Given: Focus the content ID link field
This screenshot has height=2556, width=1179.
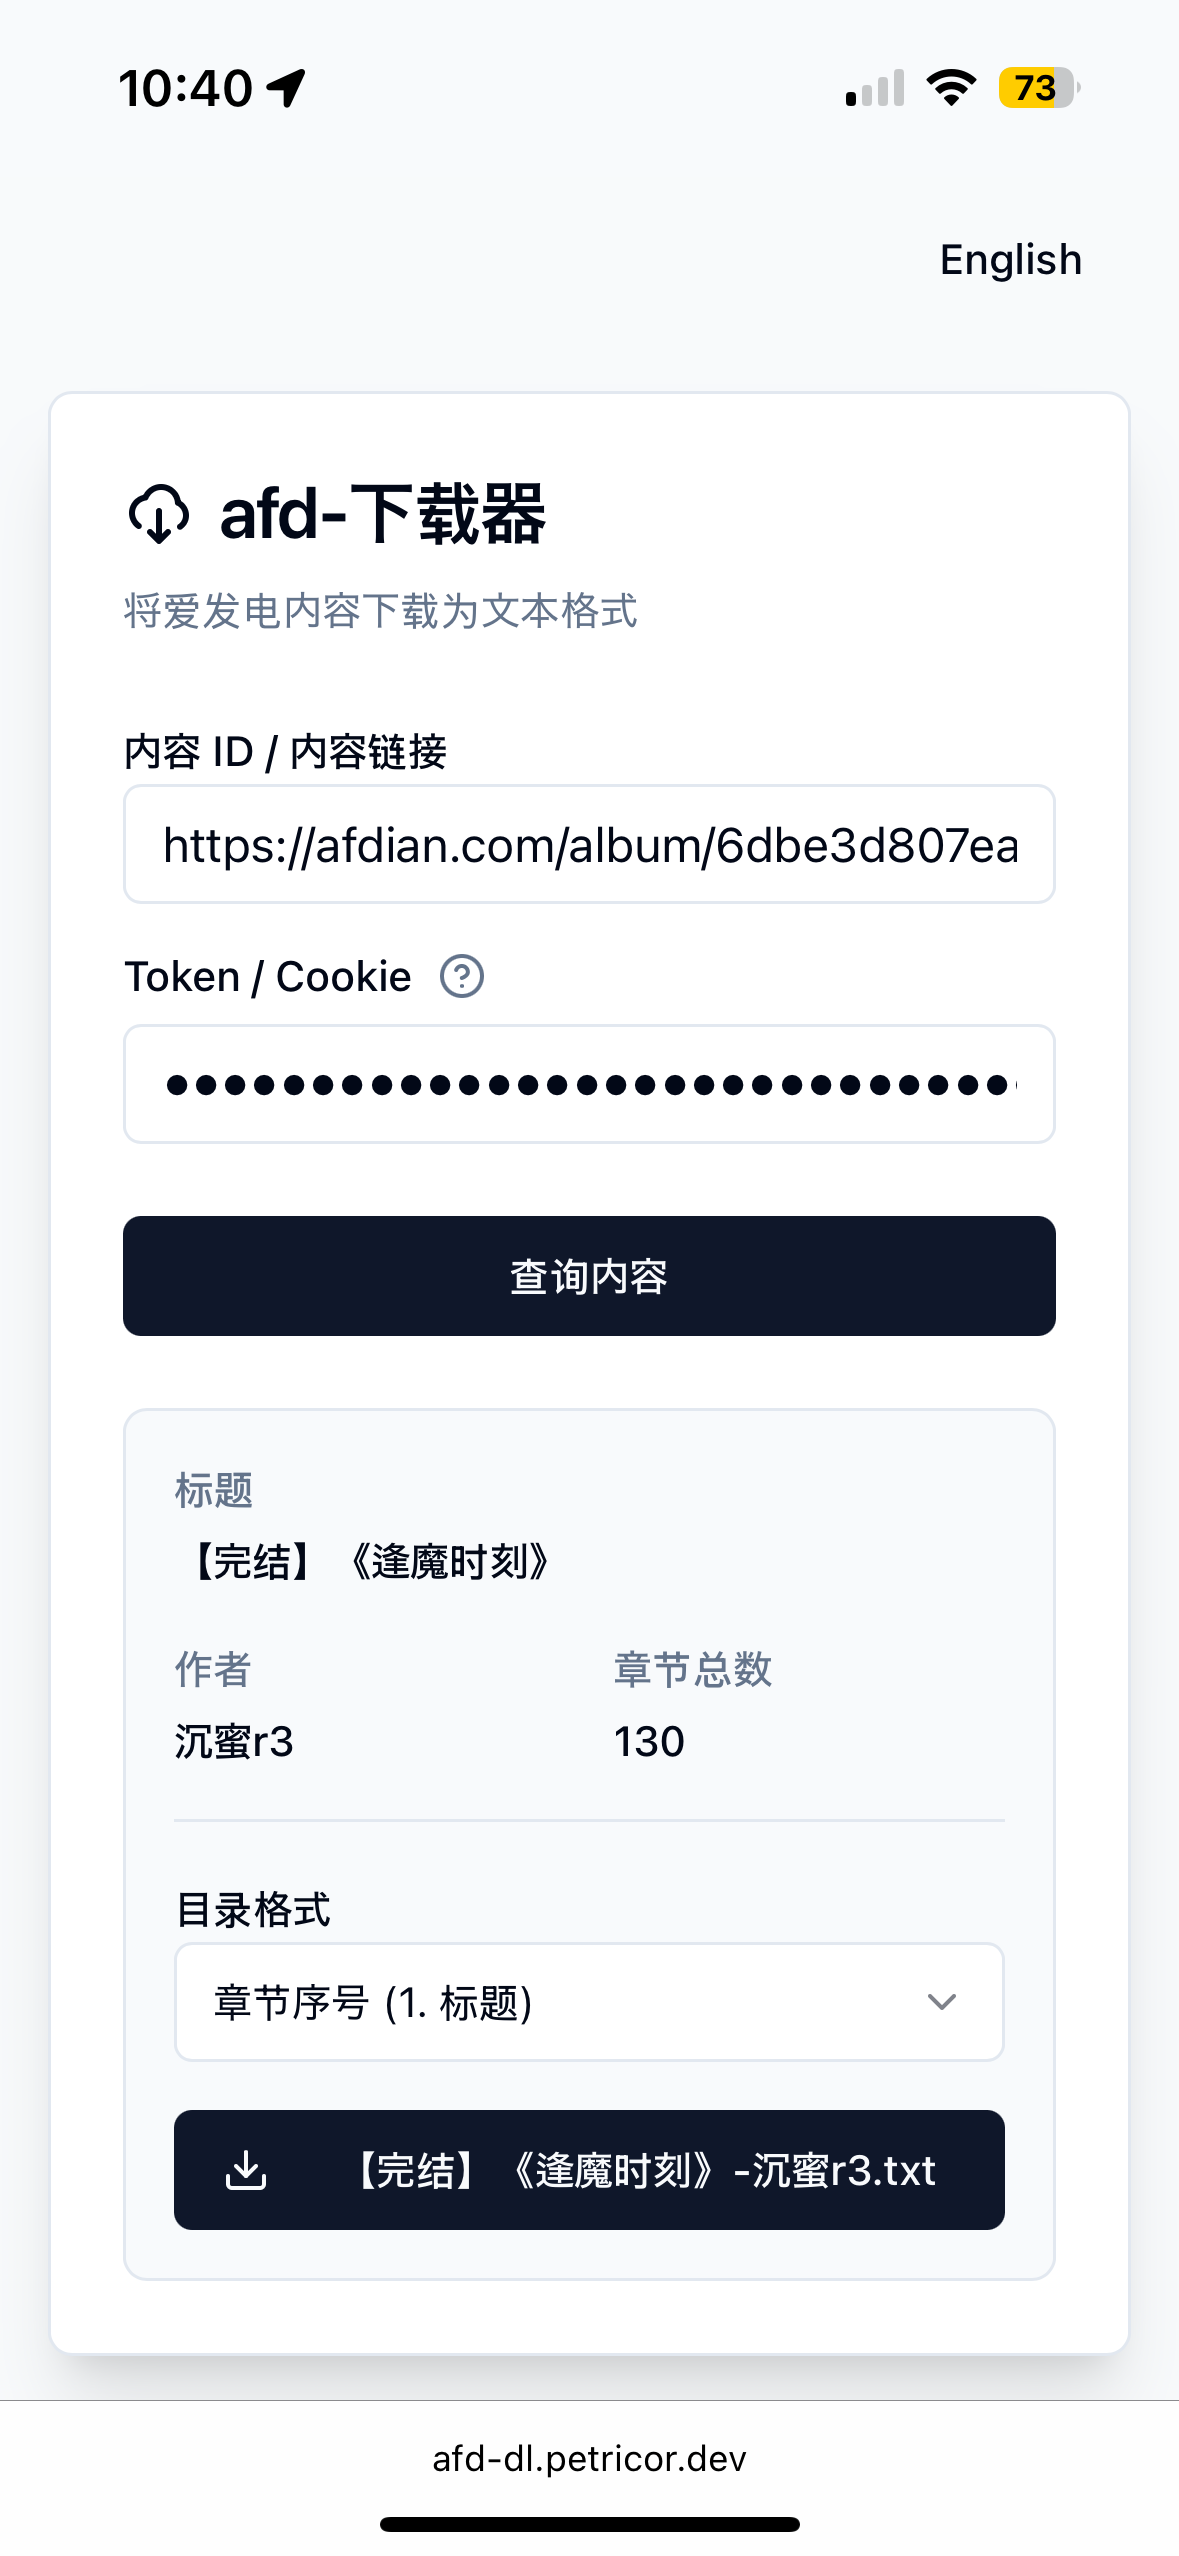Looking at the screenshot, I should point(589,845).
